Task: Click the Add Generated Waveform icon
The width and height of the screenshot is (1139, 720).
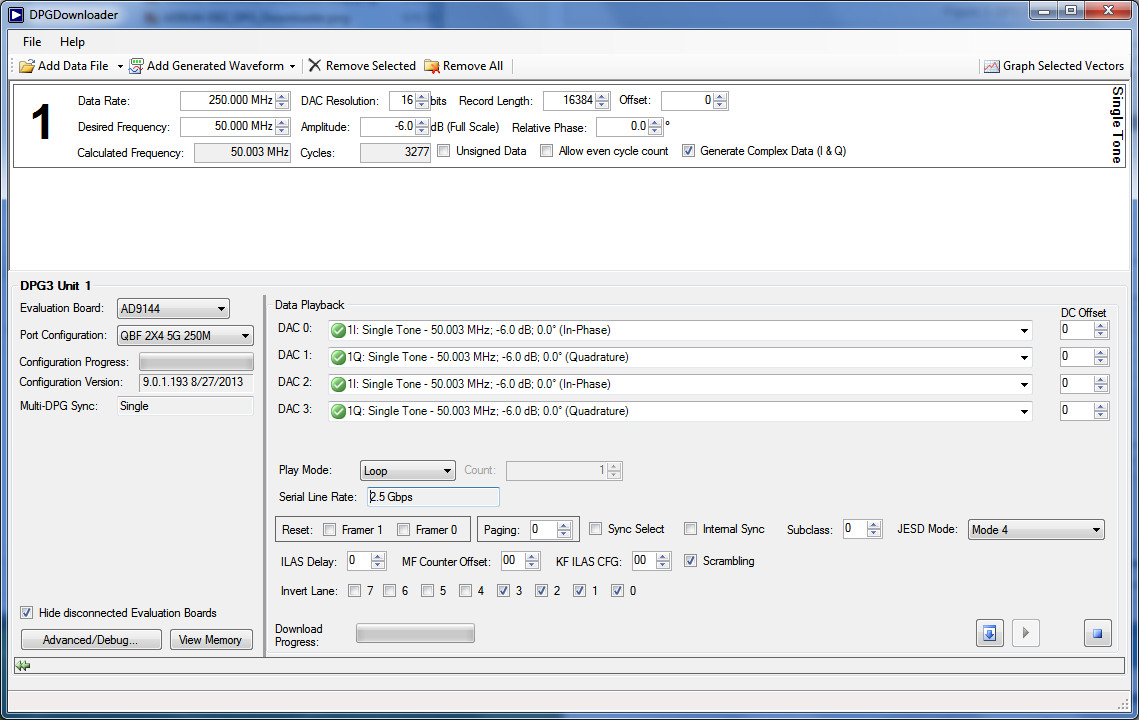Action: click(x=136, y=66)
